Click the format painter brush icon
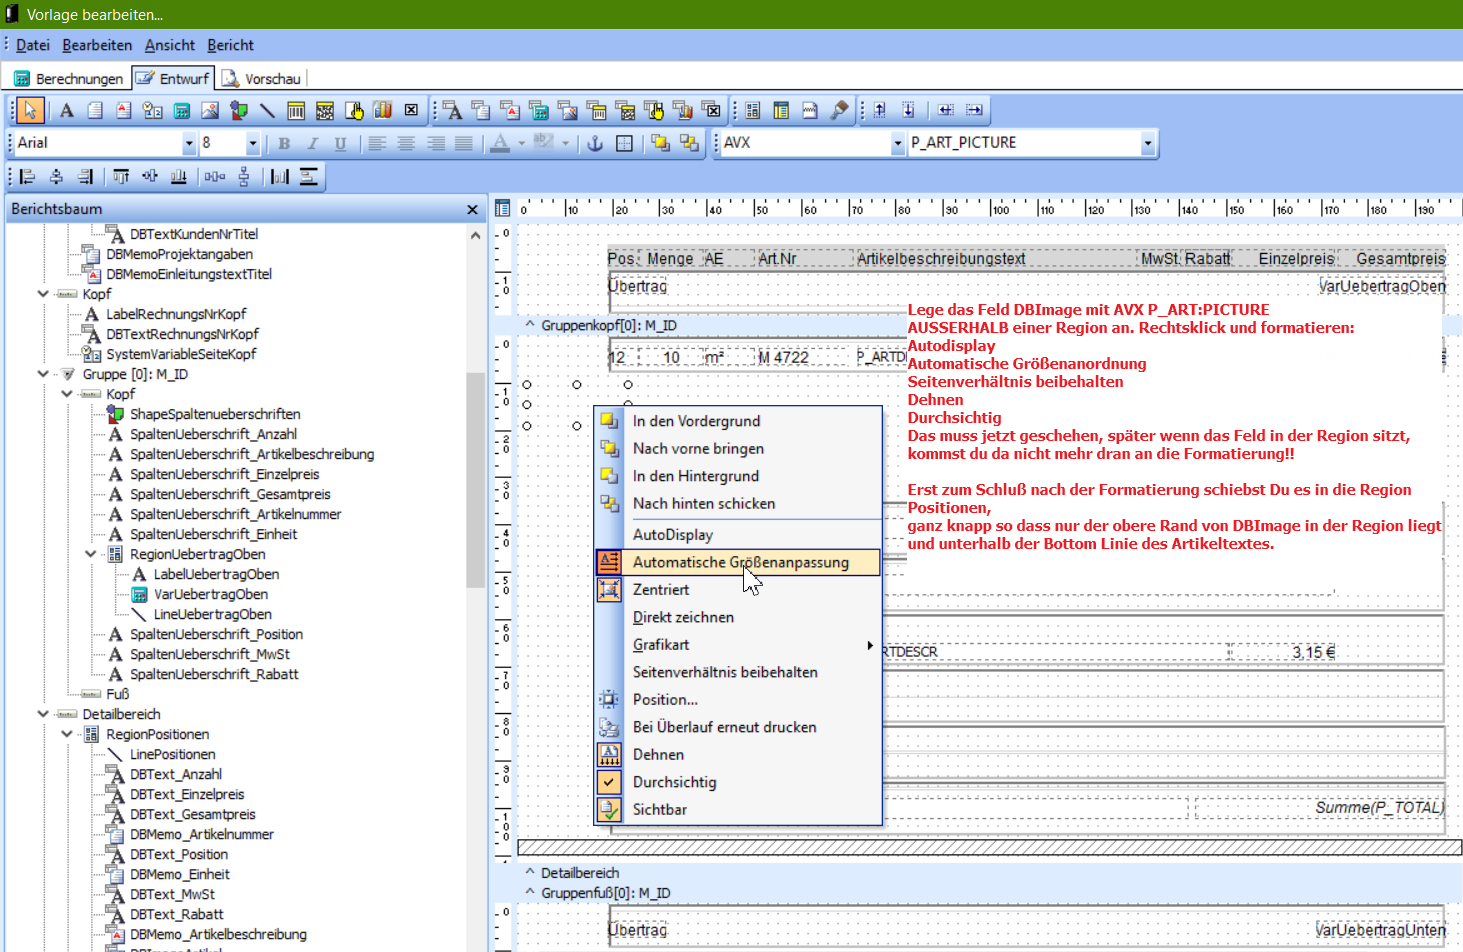Image resolution: width=1463 pixels, height=952 pixels. click(839, 110)
